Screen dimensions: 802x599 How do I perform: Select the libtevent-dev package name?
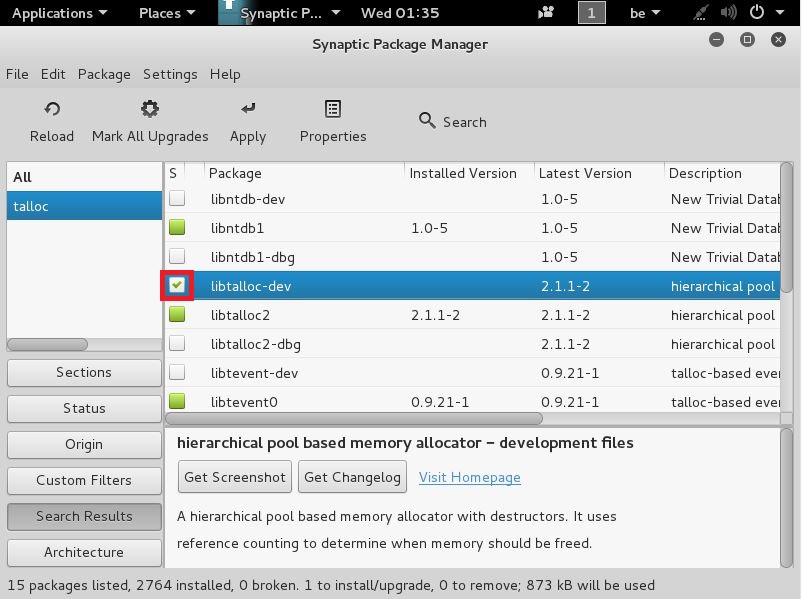[254, 373]
